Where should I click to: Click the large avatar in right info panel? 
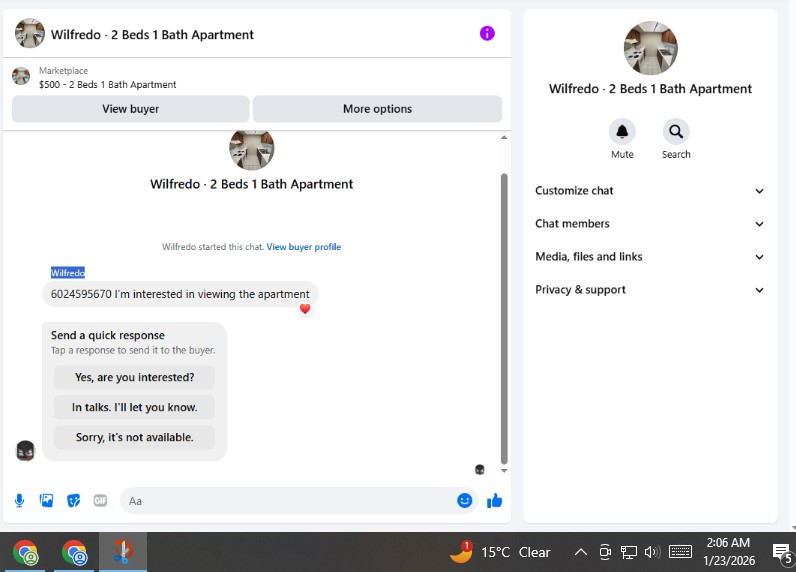point(650,48)
